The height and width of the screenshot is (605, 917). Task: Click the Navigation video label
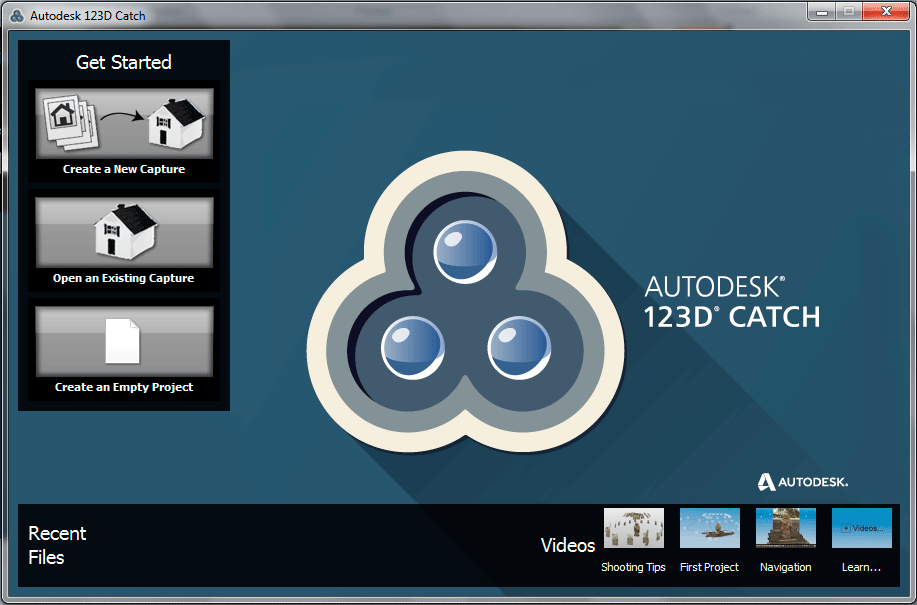(x=785, y=567)
